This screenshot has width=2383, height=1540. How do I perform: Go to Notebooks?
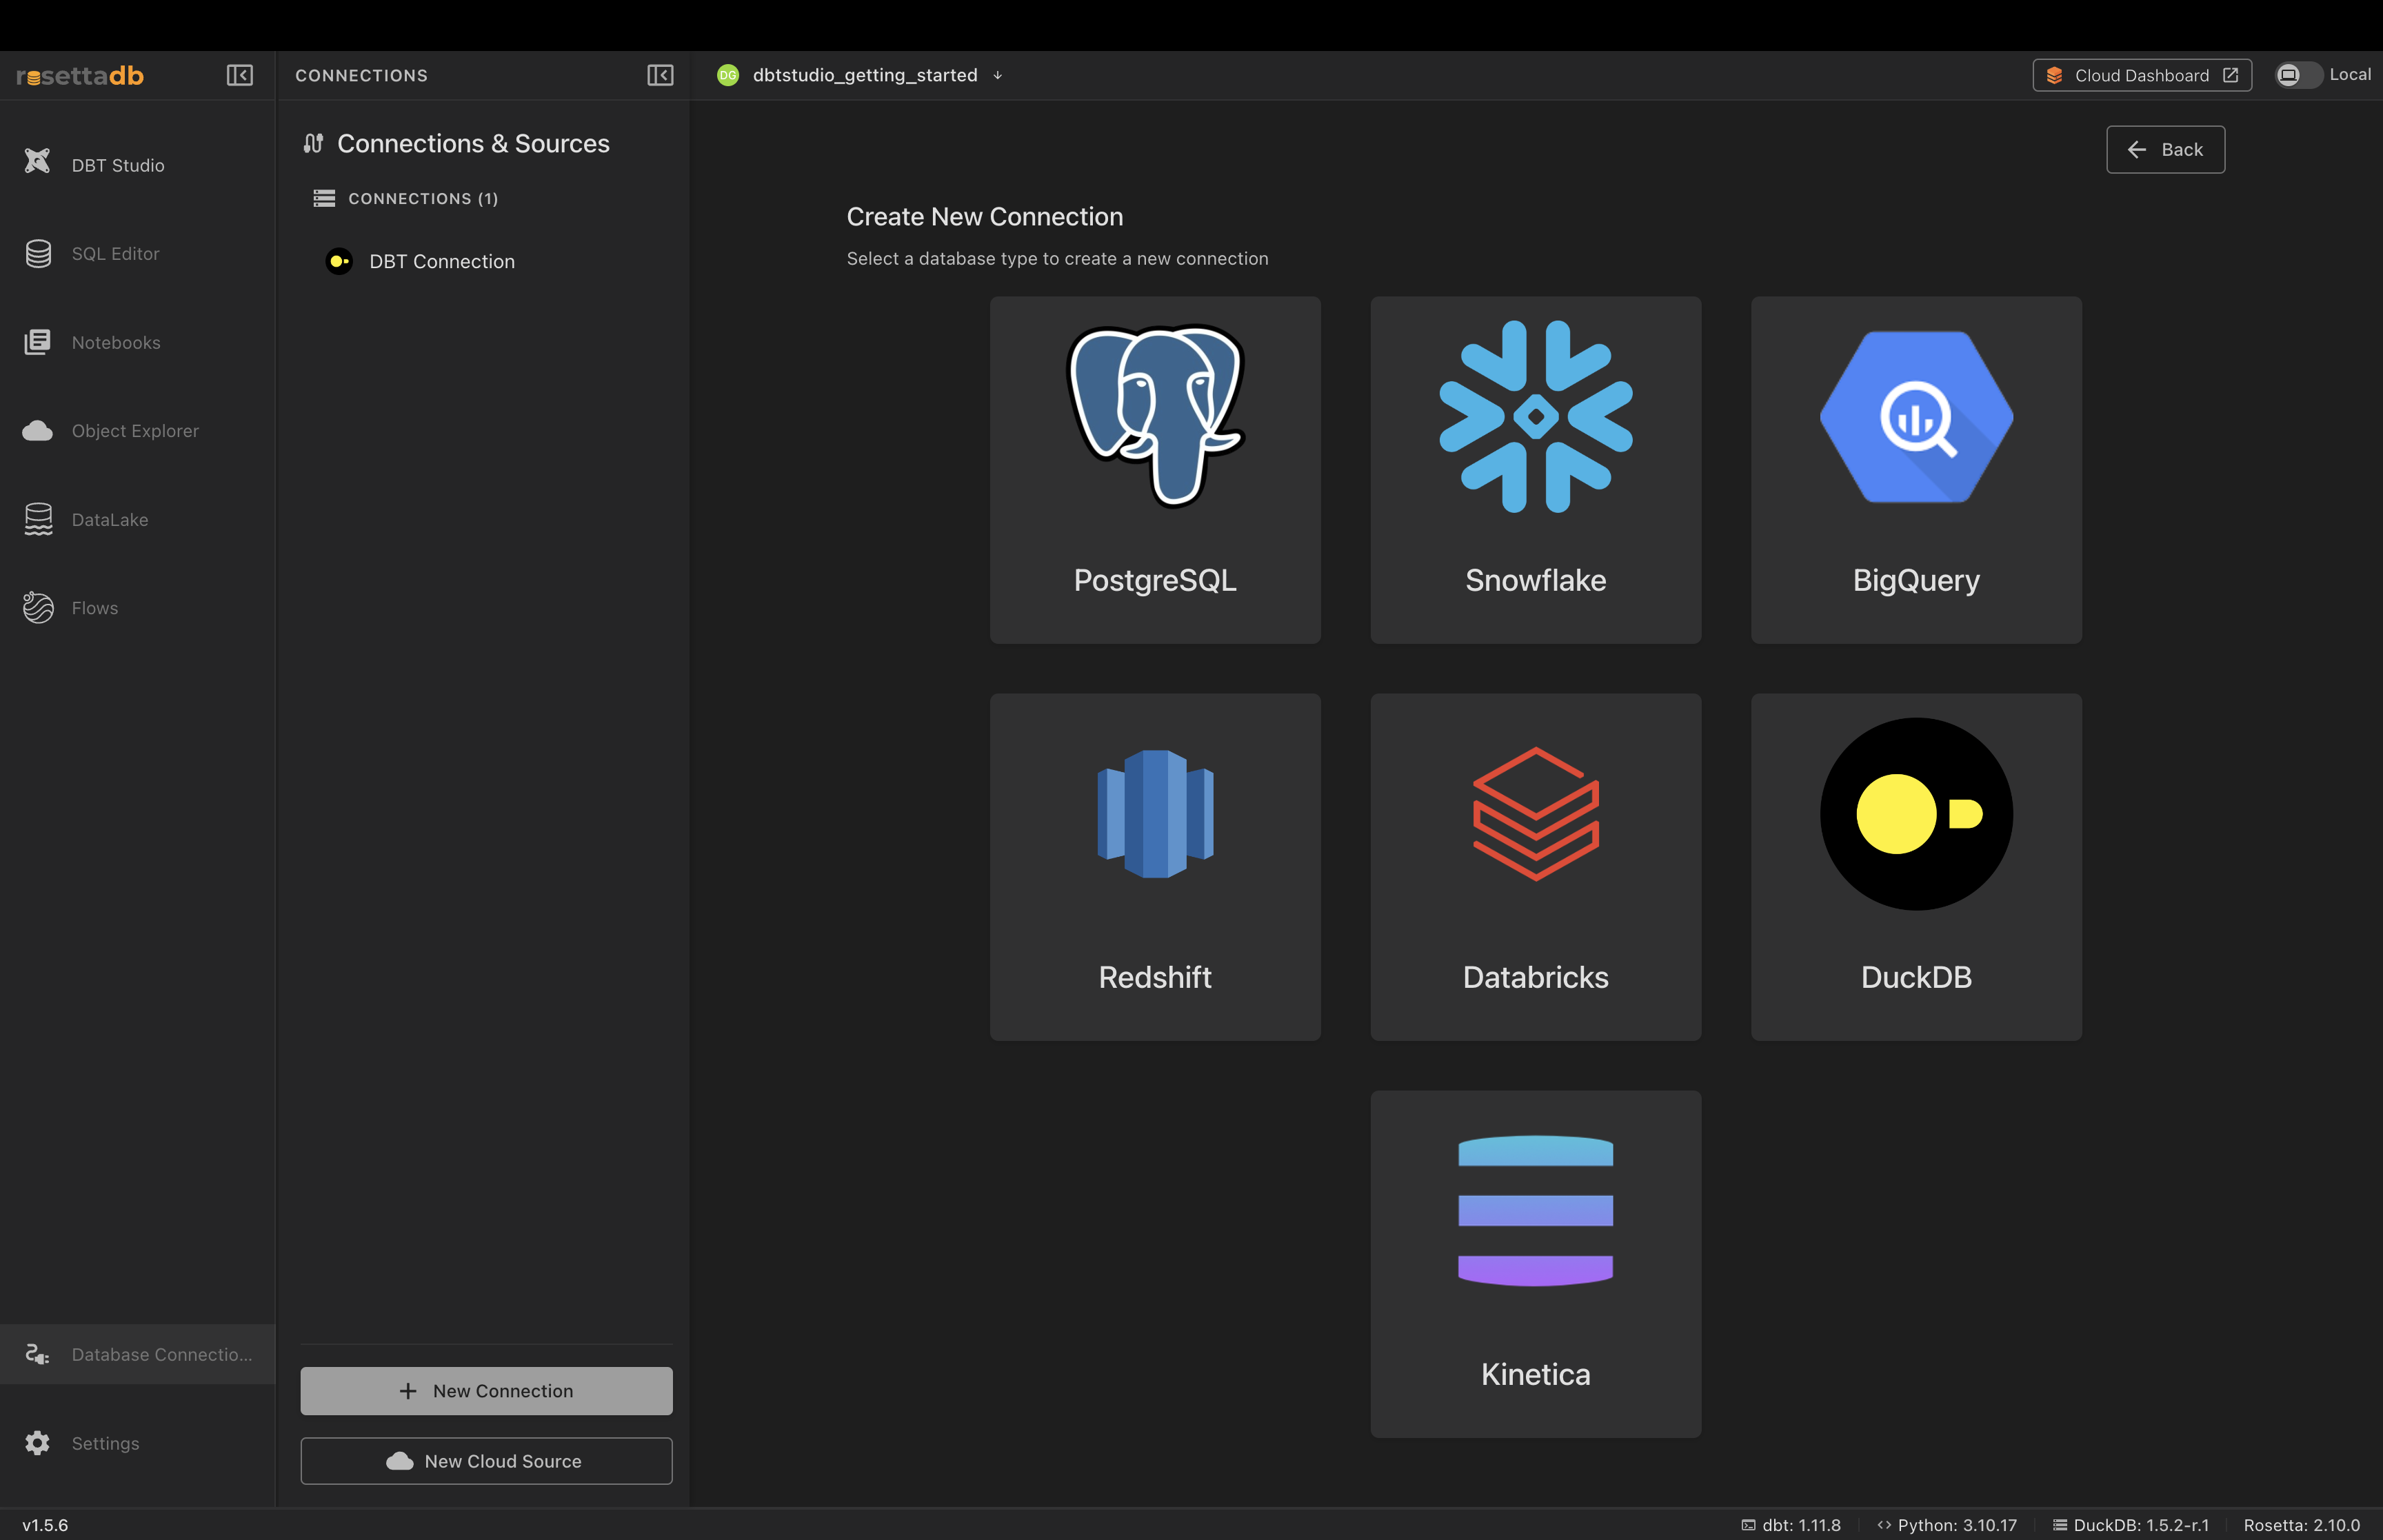tap(137, 342)
